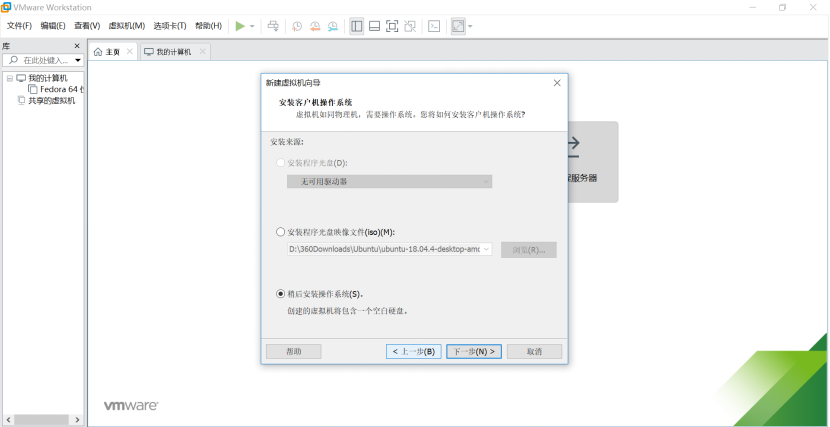Image resolution: width=830 pixels, height=427 pixels.
Task: Click the full screen mode icon
Action: coord(392,26)
